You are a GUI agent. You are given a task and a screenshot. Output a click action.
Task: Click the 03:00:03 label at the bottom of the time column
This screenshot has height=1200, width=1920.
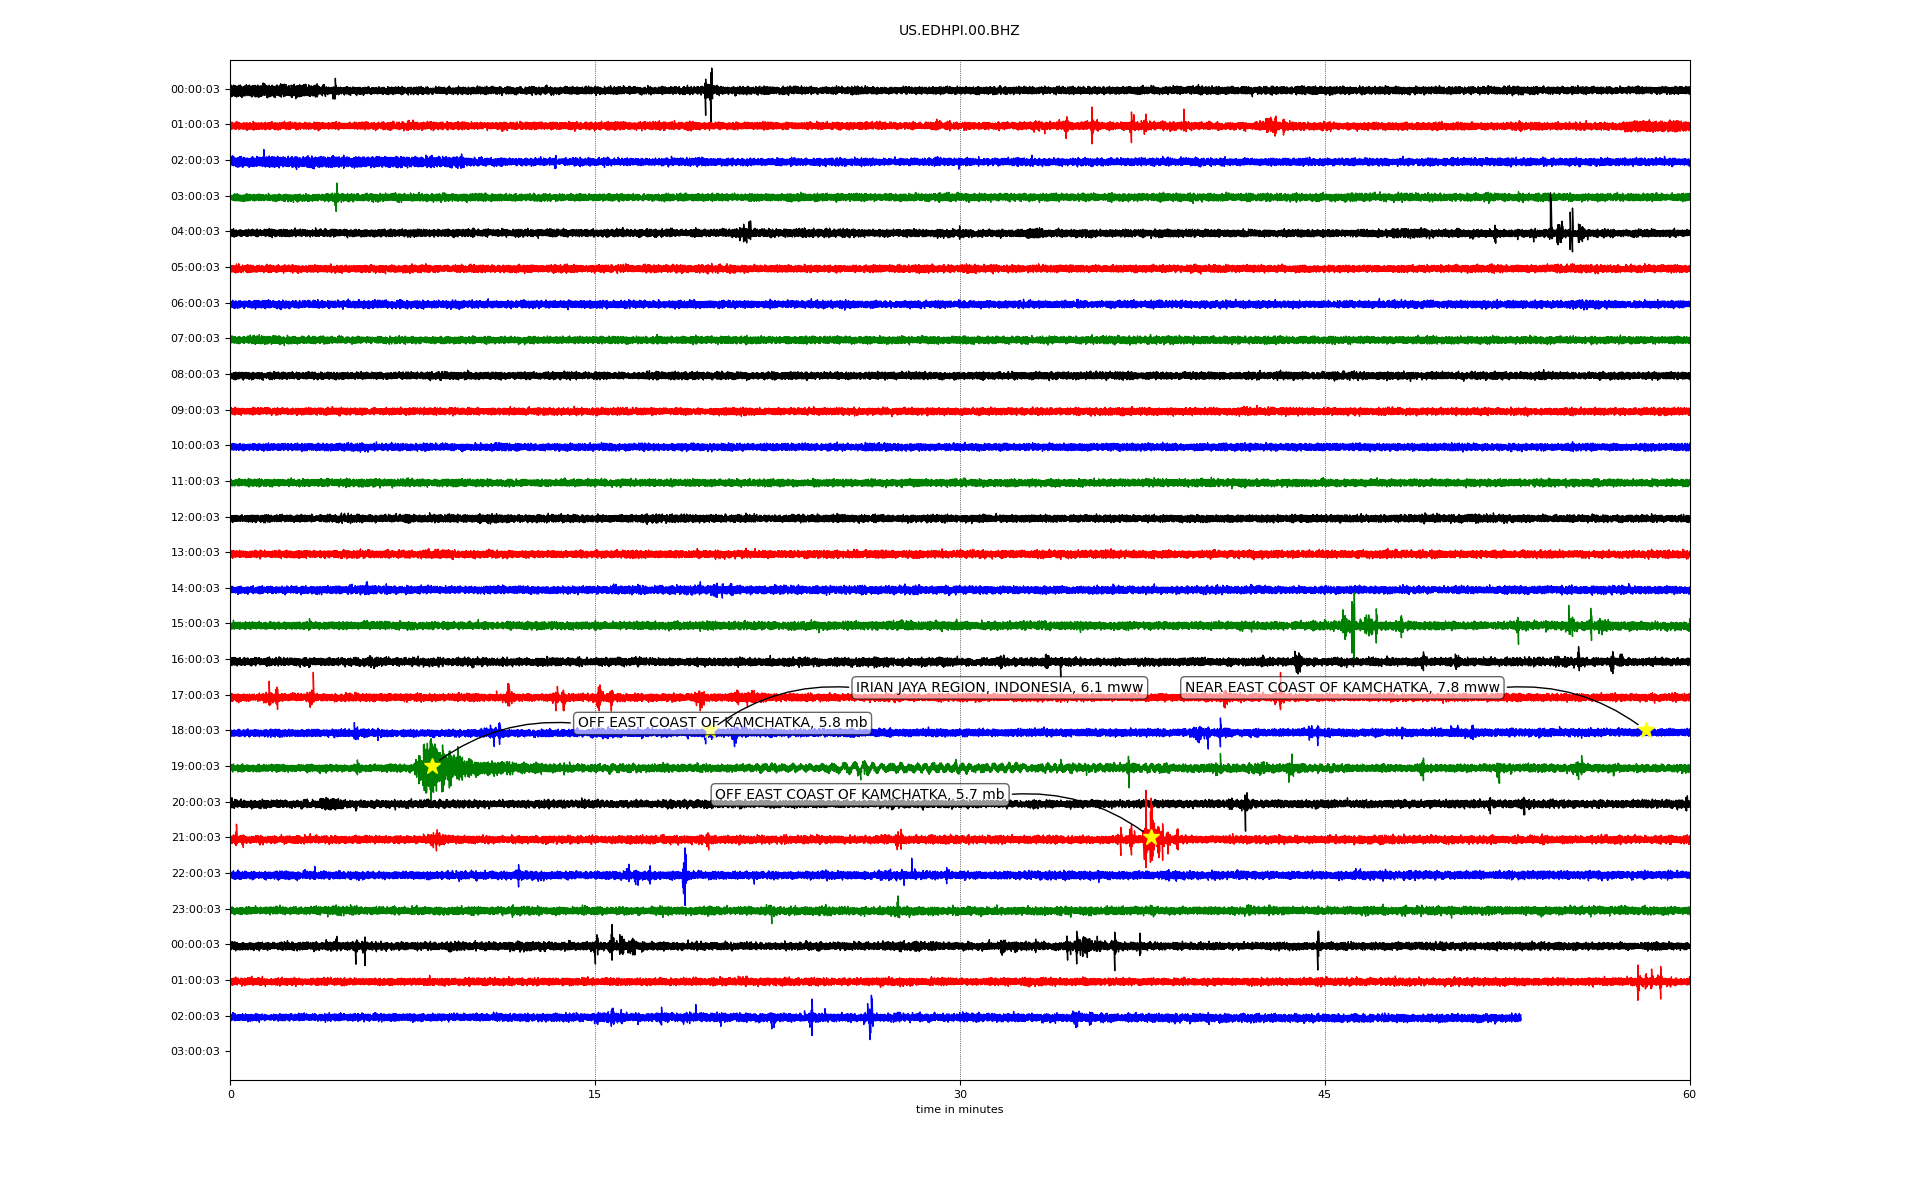click(195, 1051)
